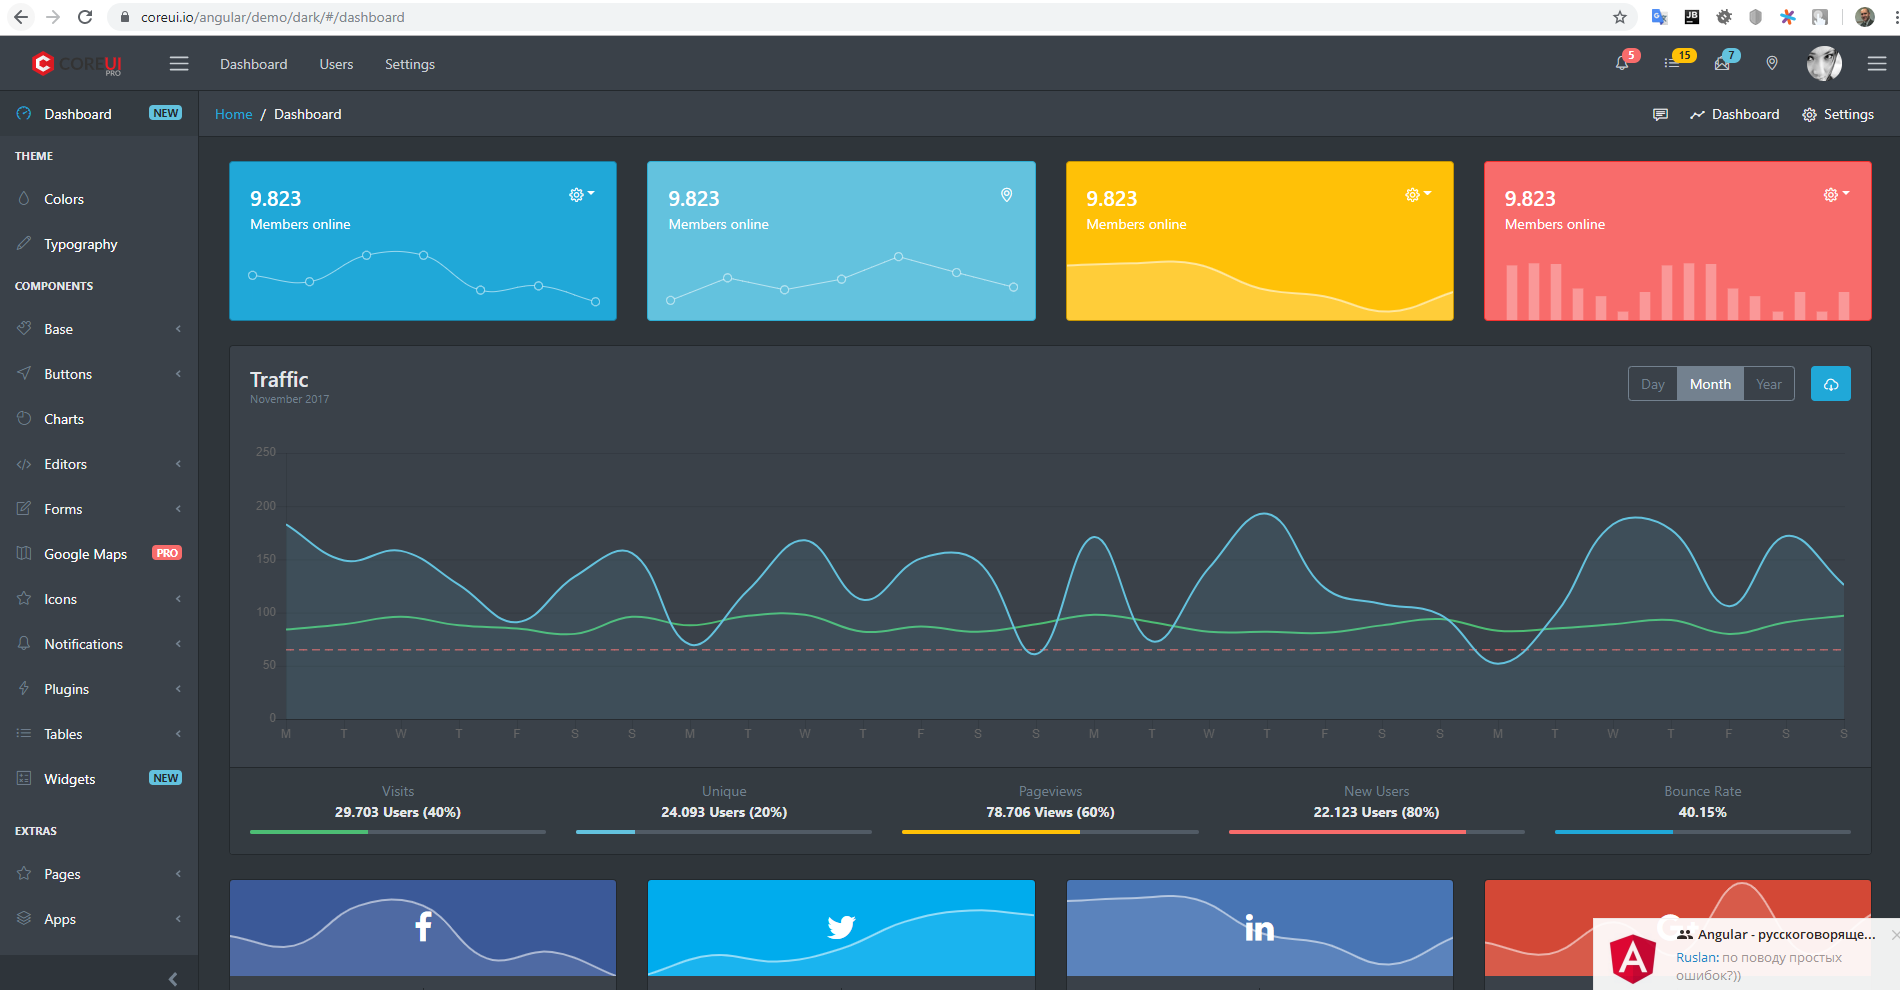
Task: Download traffic data with the cloud button
Action: (x=1830, y=384)
